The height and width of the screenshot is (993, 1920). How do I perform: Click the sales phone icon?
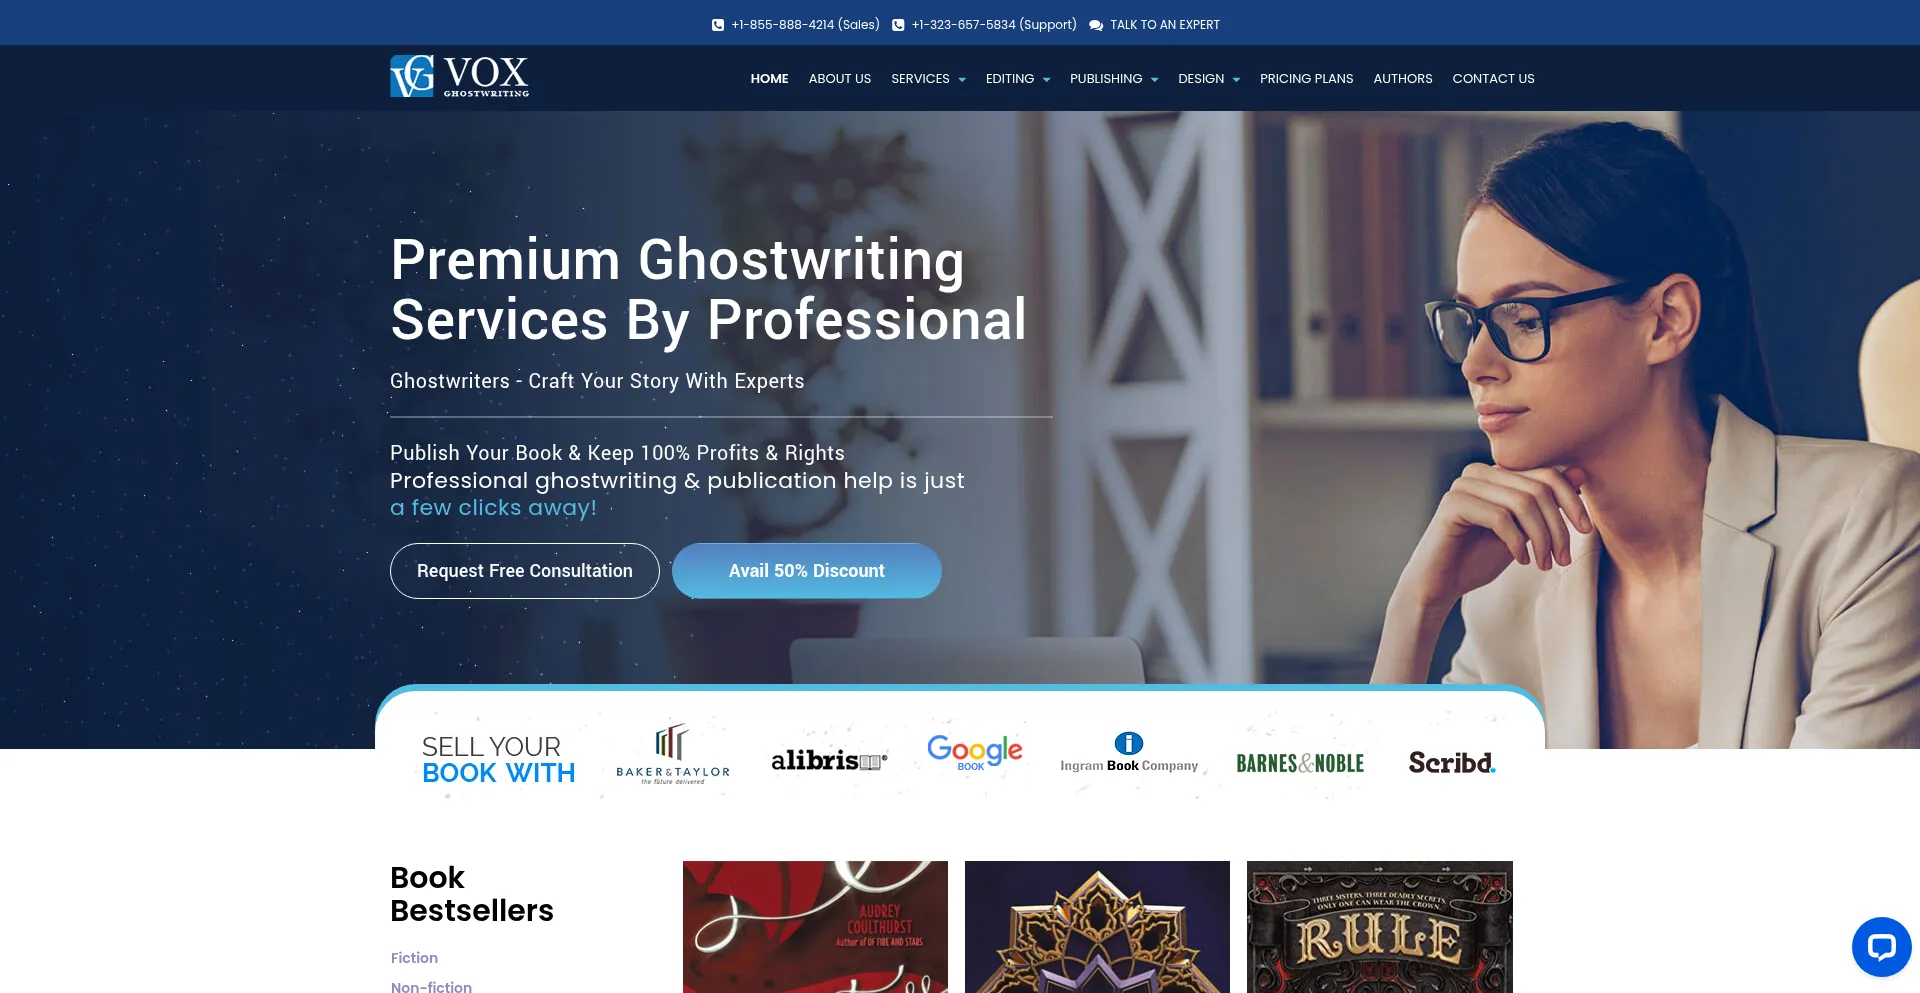tap(717, 25)
